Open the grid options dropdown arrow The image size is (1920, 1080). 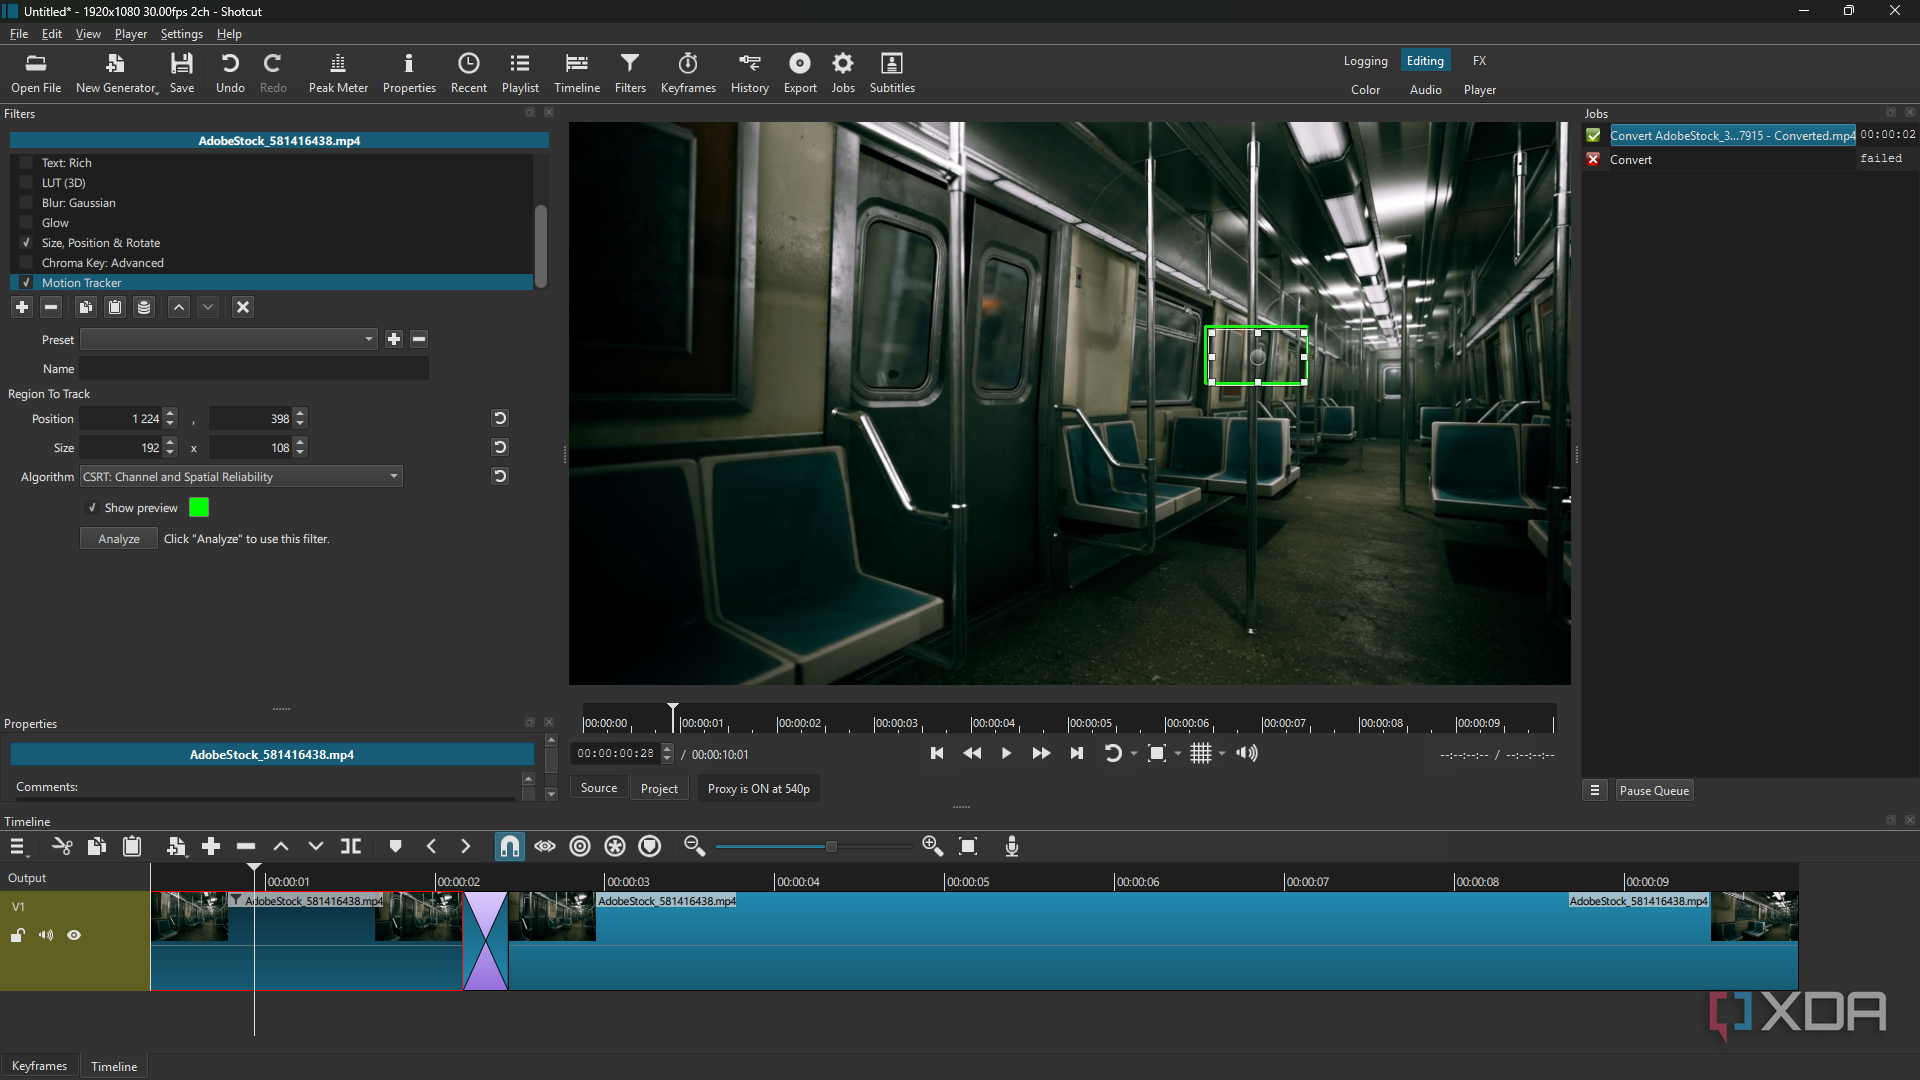click(x=1222, y=754)
